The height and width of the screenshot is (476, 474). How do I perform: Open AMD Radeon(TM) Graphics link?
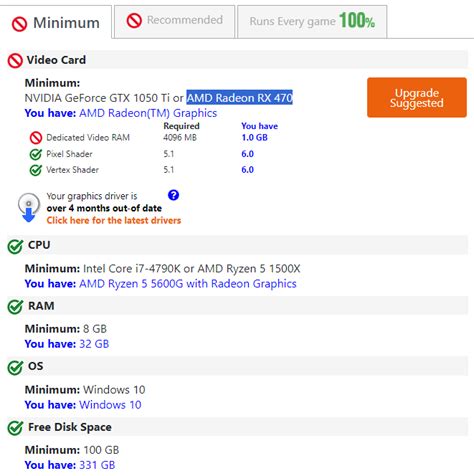coord(148,113)
